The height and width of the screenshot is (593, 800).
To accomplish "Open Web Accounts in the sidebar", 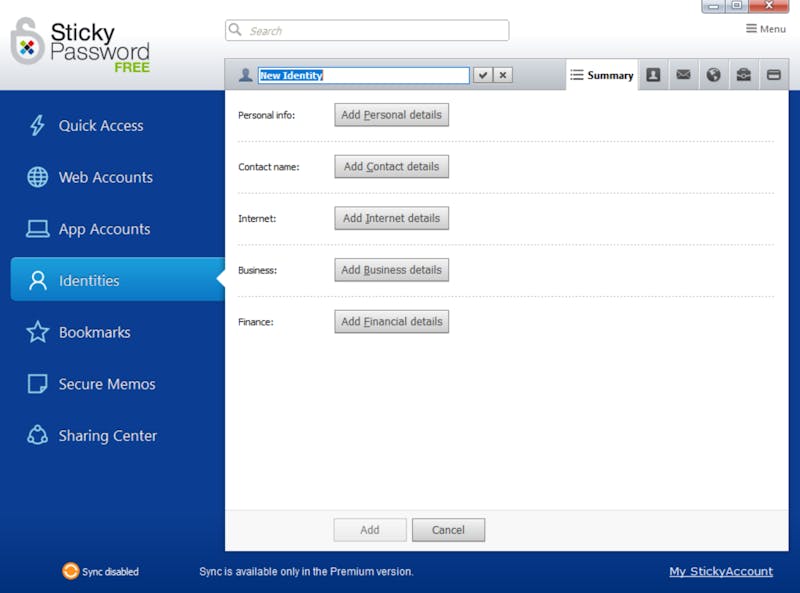I will pos(117,177).
